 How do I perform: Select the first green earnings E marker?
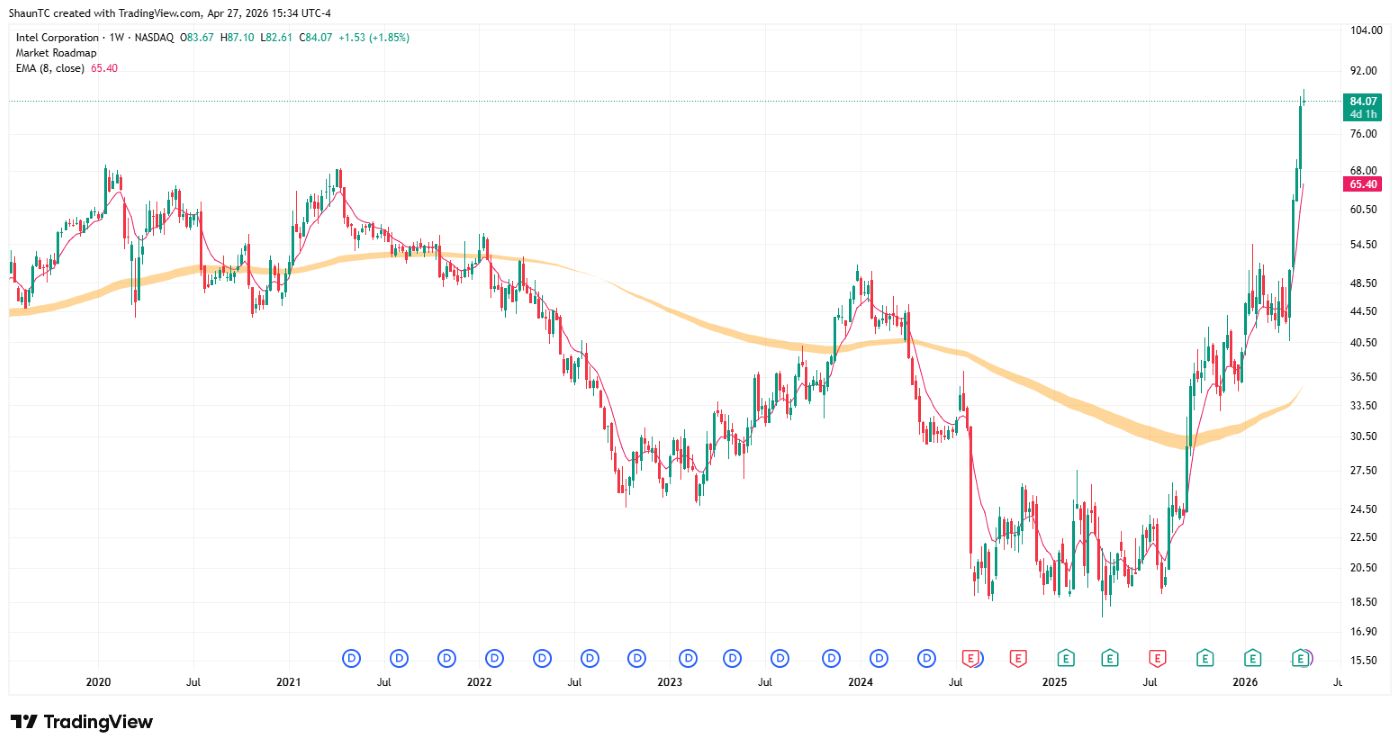(1065, 658)
